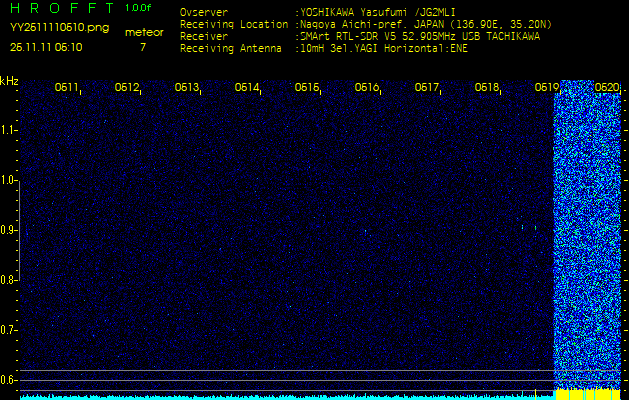The width and height of the screenshot is (629, 400).
Task: Click the yellow bar at the bottom right
Action: [588, 394]
